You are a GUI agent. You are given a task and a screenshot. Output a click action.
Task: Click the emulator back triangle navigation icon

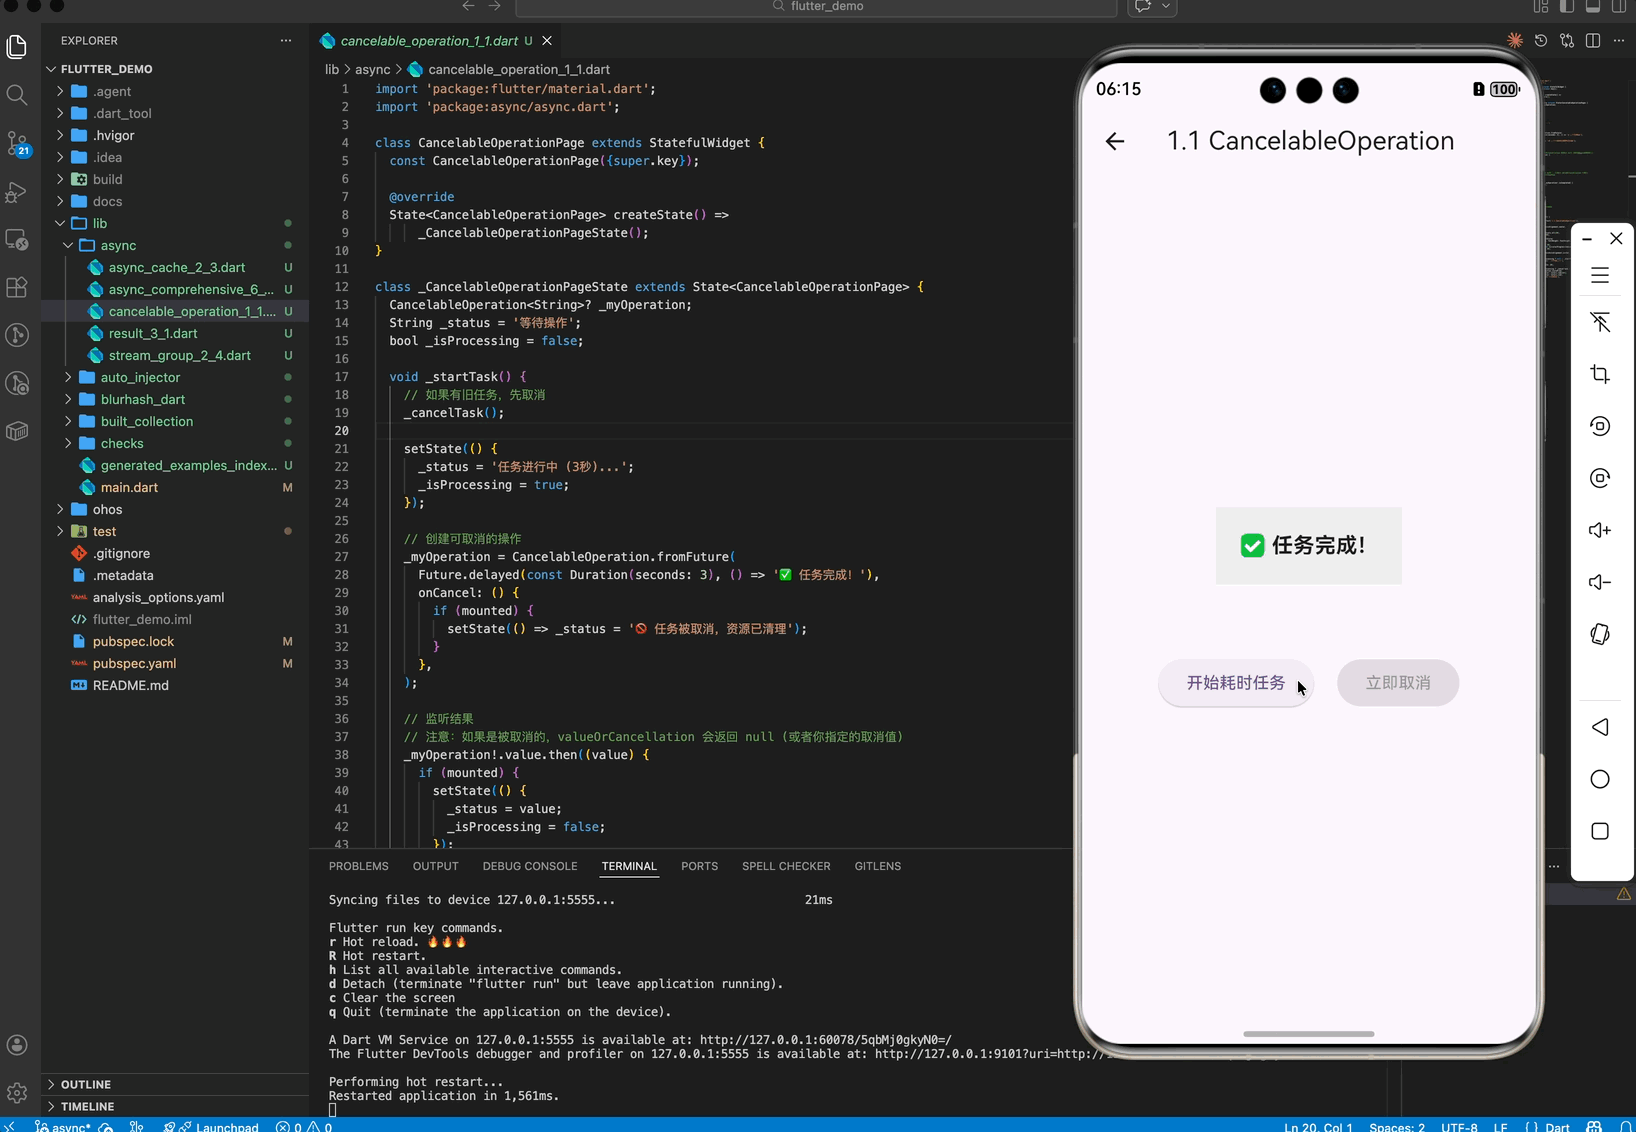[x=1600, y=727]
